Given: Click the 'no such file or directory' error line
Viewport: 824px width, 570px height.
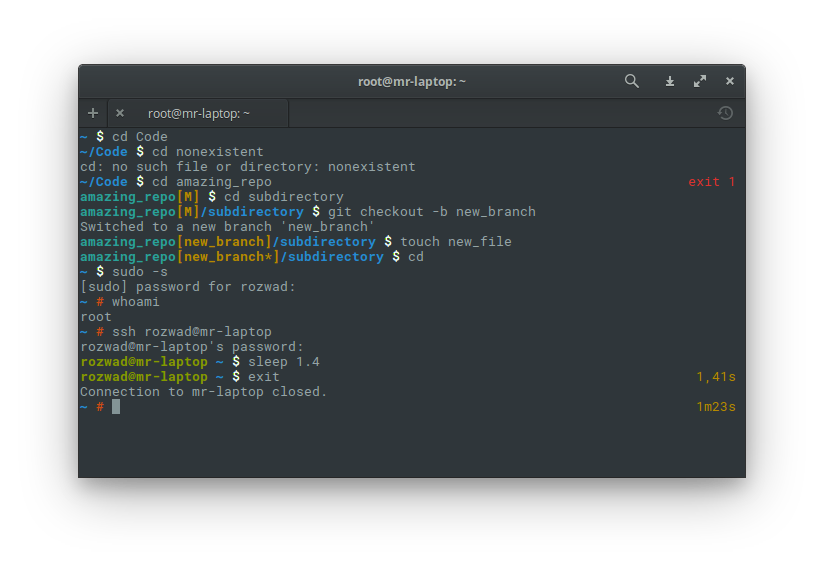Looking at the screenshot, I should [248, 167].
